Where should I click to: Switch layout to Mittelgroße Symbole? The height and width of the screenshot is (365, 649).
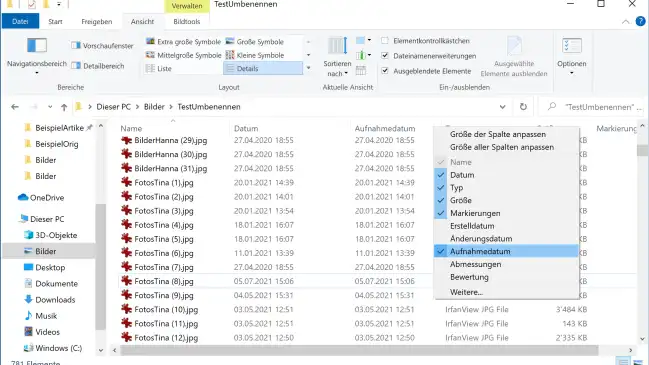183,55
